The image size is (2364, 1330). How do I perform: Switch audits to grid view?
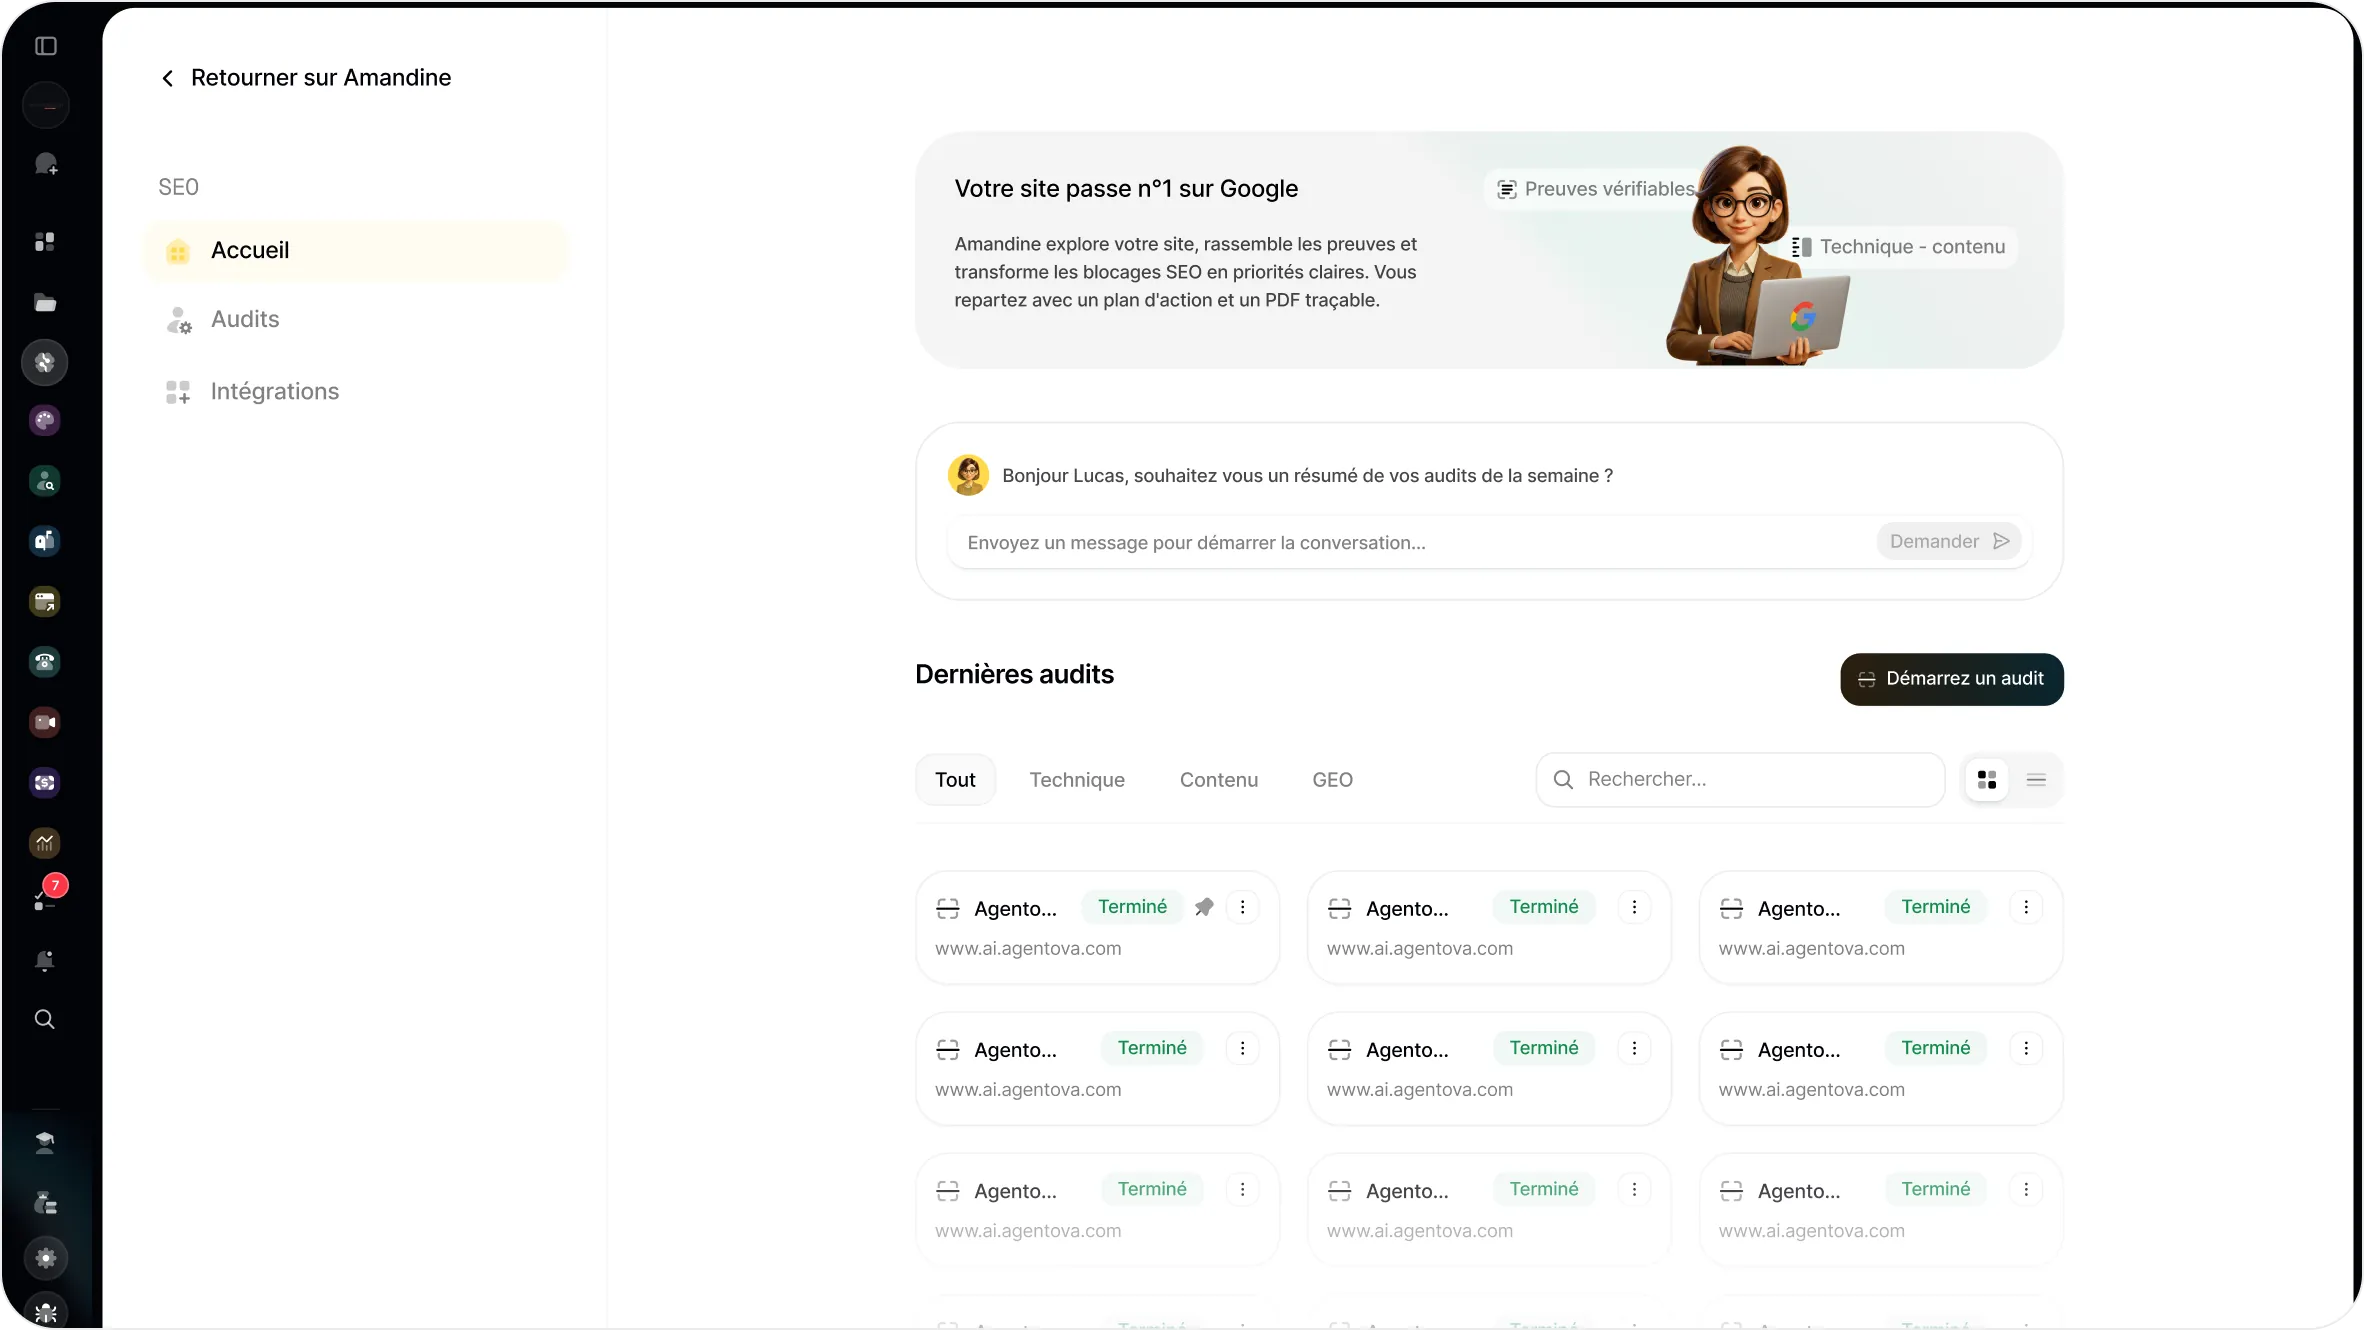1987,780
